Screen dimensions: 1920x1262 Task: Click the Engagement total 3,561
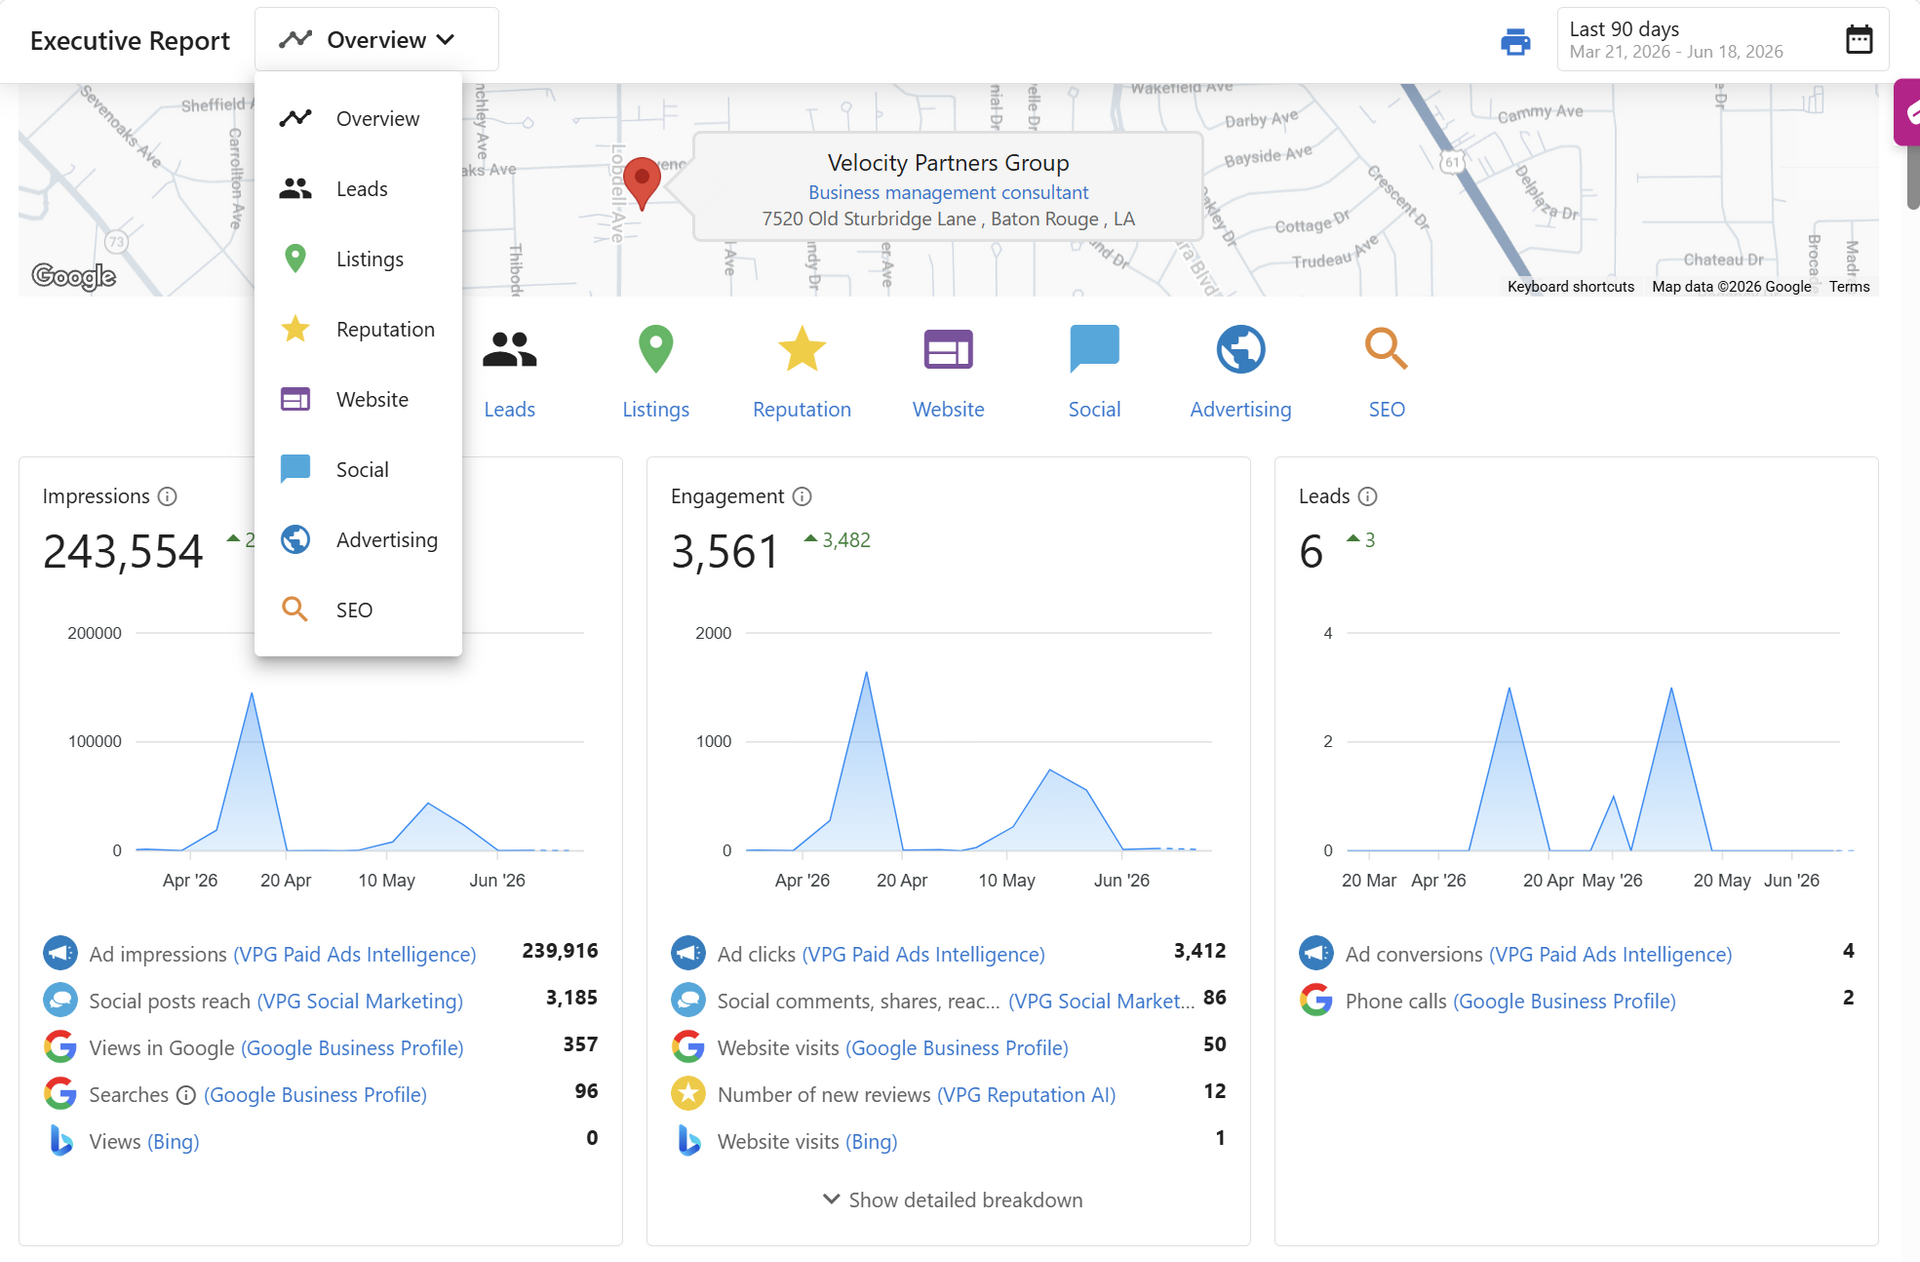click(x=725, y=552)
